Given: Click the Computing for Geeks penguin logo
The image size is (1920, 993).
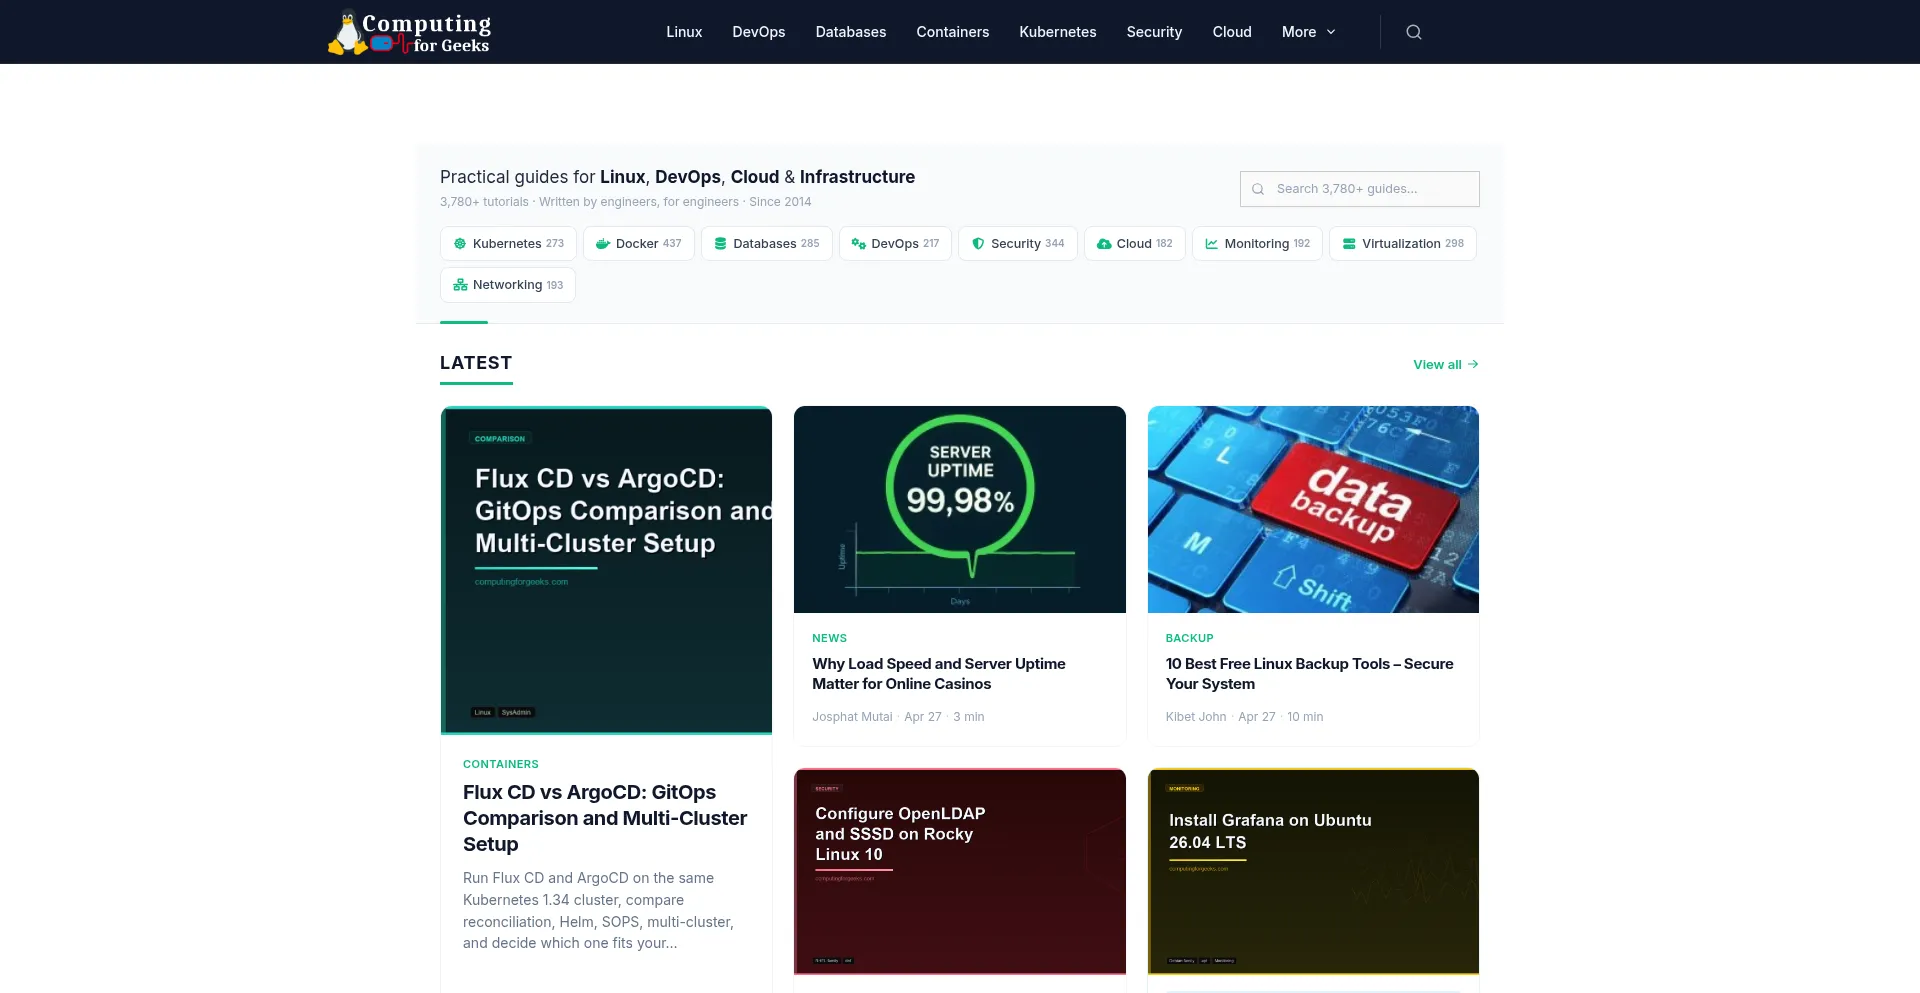Looking at the screenshot, I should pos(409,32).
